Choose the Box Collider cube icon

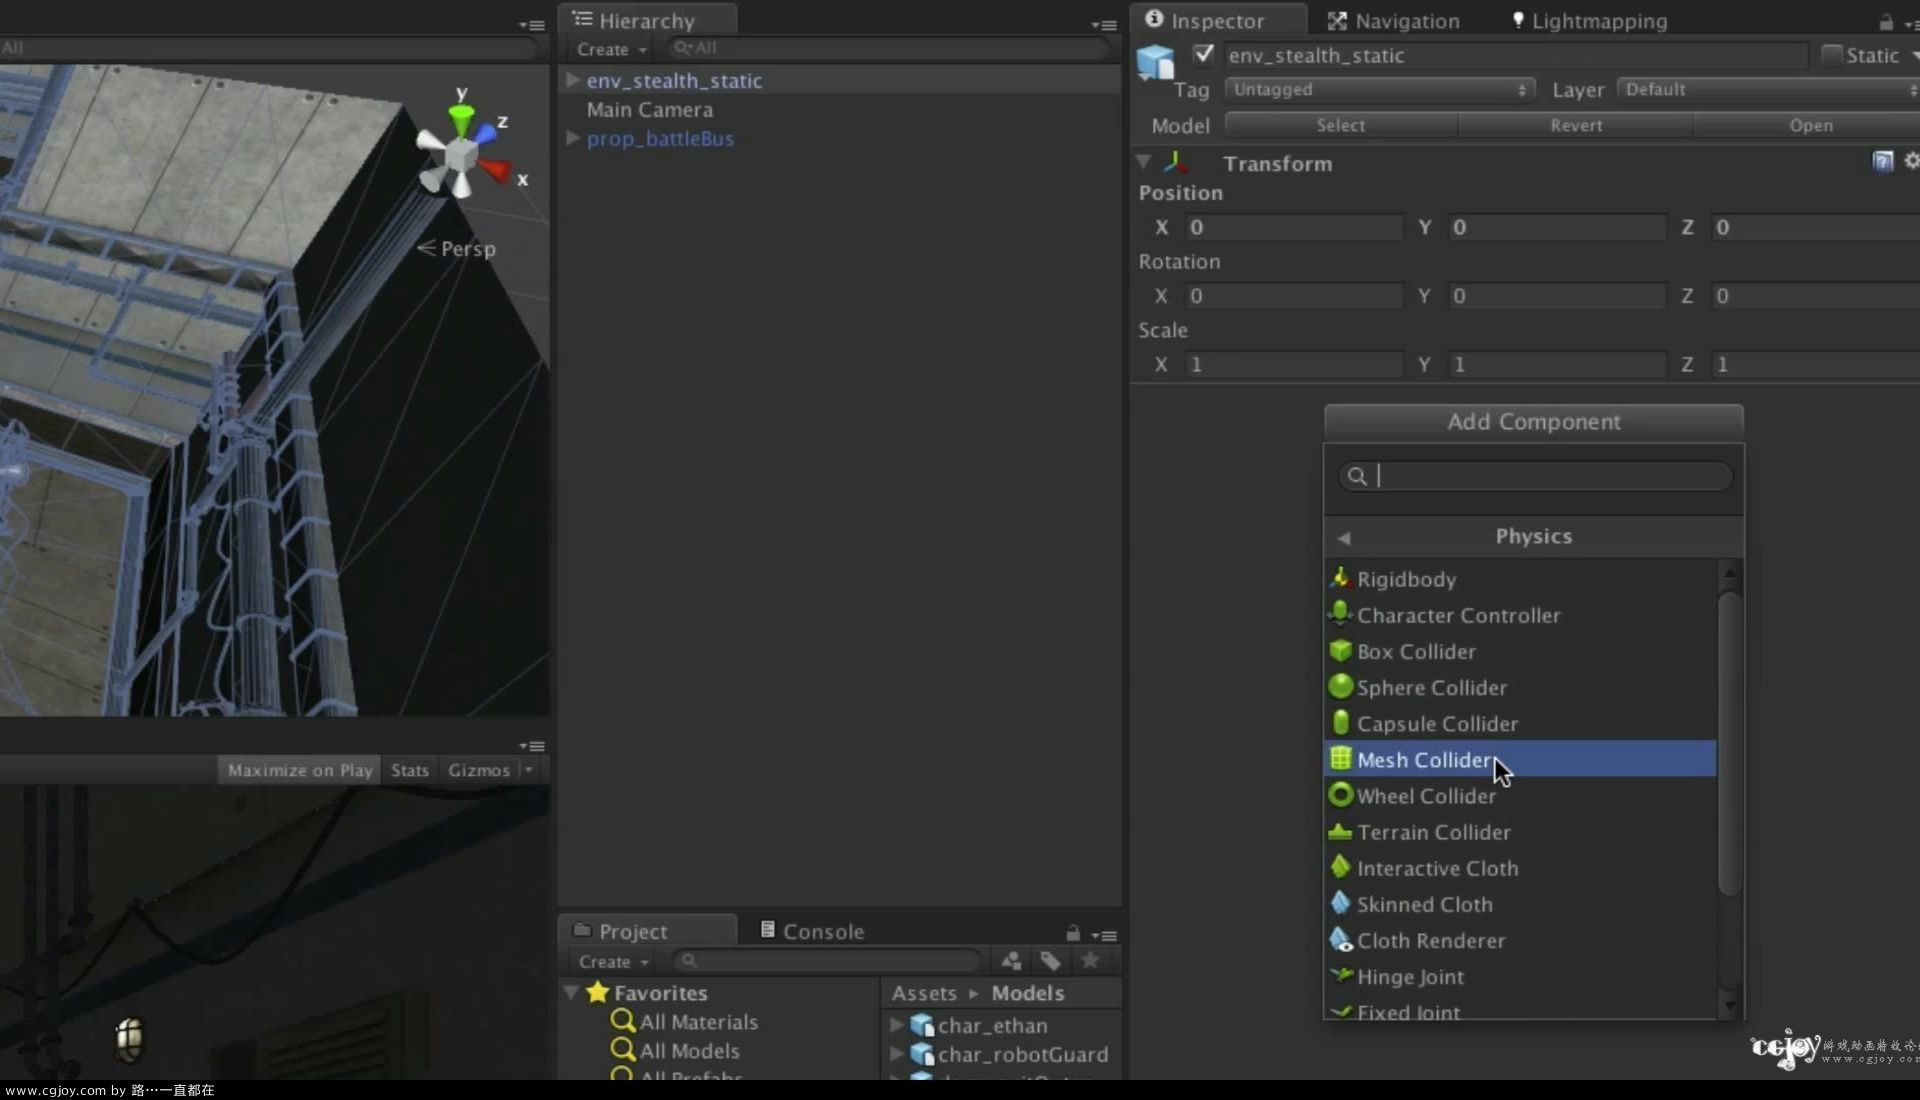1340,650
